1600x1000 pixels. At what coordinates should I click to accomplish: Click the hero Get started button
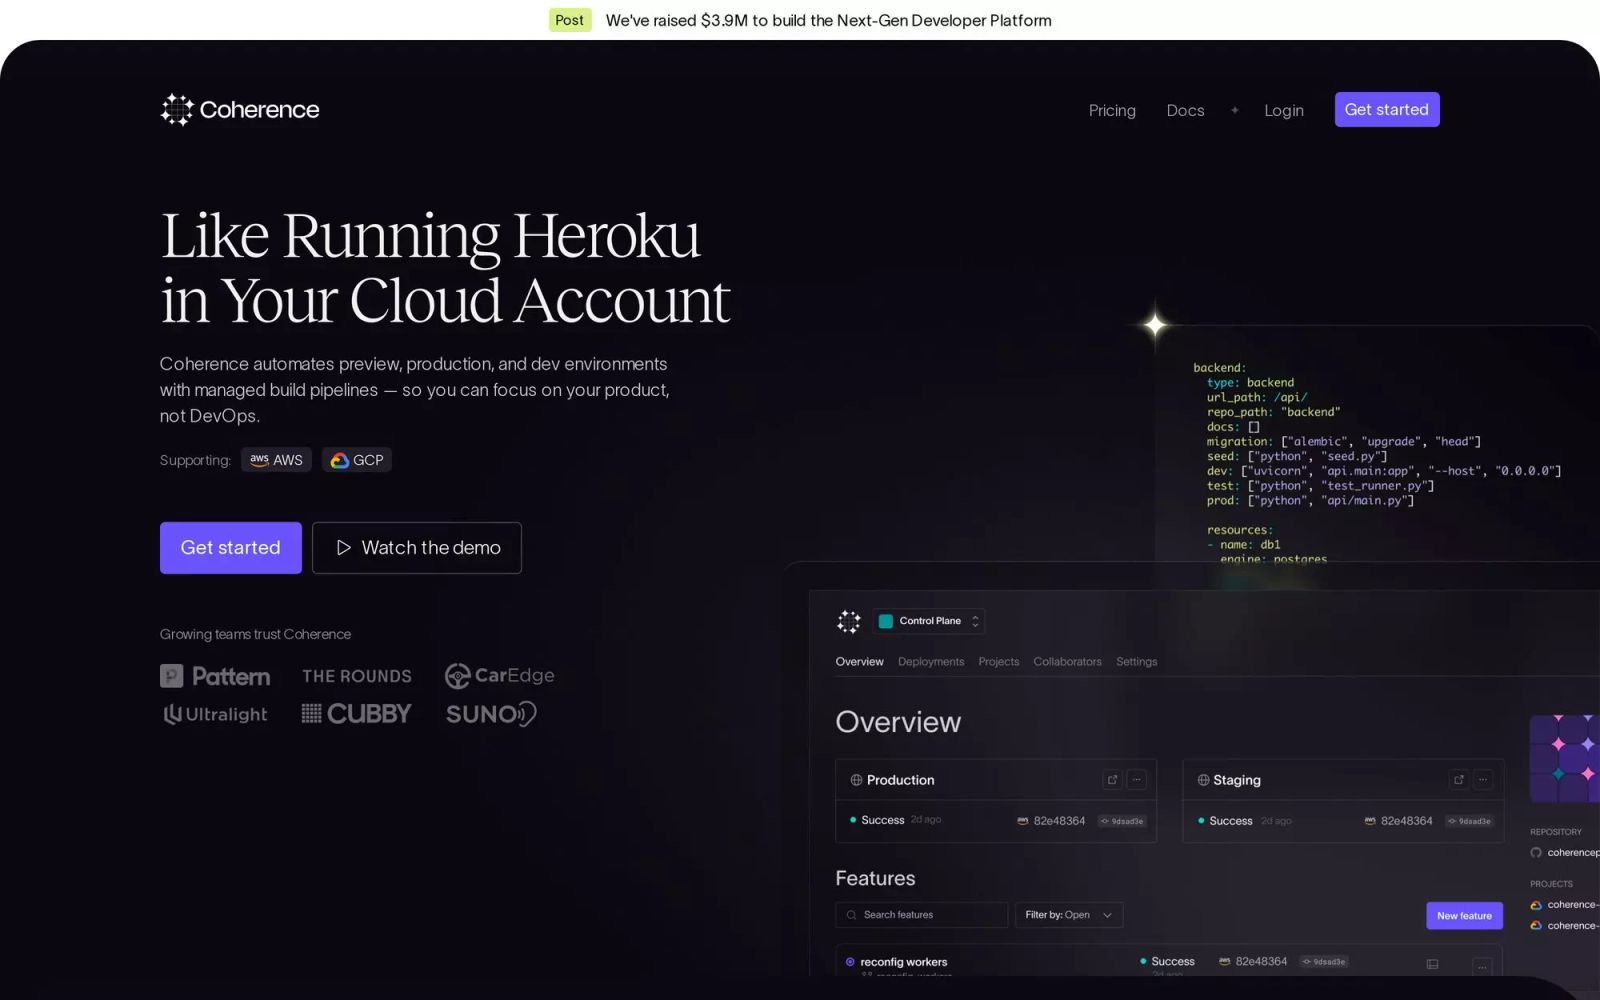click(231, 548)
